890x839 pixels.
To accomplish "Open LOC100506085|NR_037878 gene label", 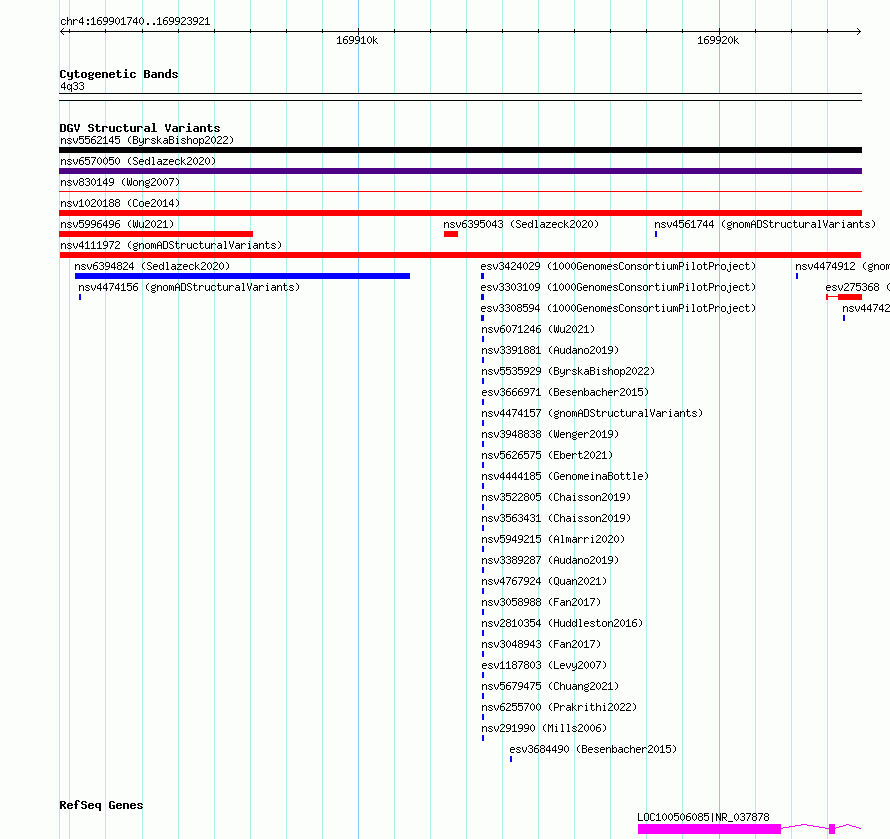I will tap(703, 817).
